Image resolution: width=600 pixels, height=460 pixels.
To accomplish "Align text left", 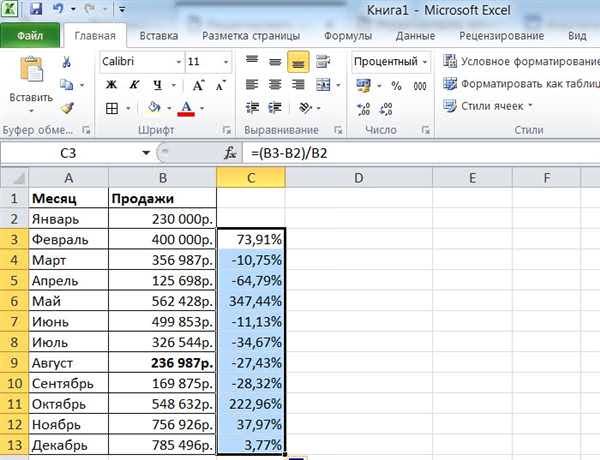I will [x=252, y=85].
